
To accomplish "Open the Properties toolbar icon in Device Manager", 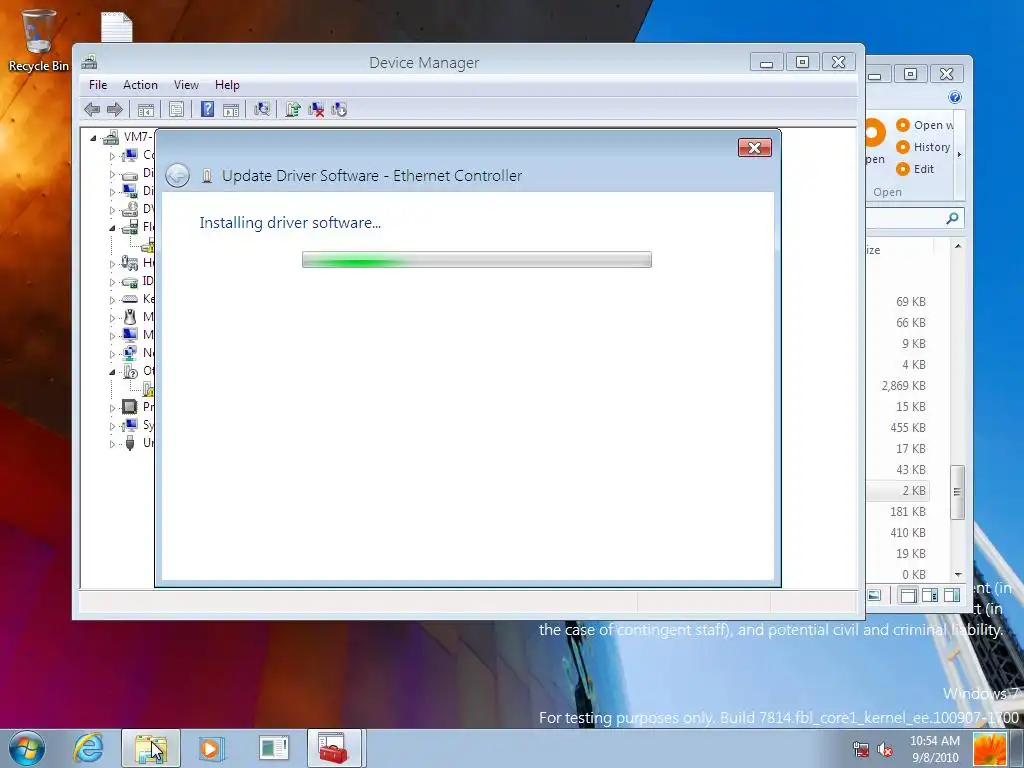I will tap(176, 110).
